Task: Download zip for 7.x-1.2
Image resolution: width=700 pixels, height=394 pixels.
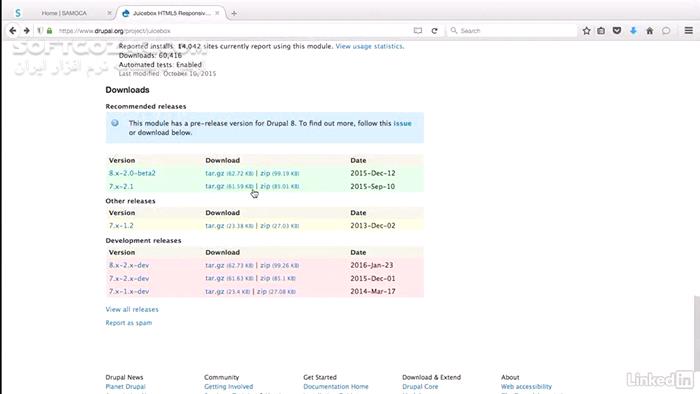Action: tap(265, 226)
